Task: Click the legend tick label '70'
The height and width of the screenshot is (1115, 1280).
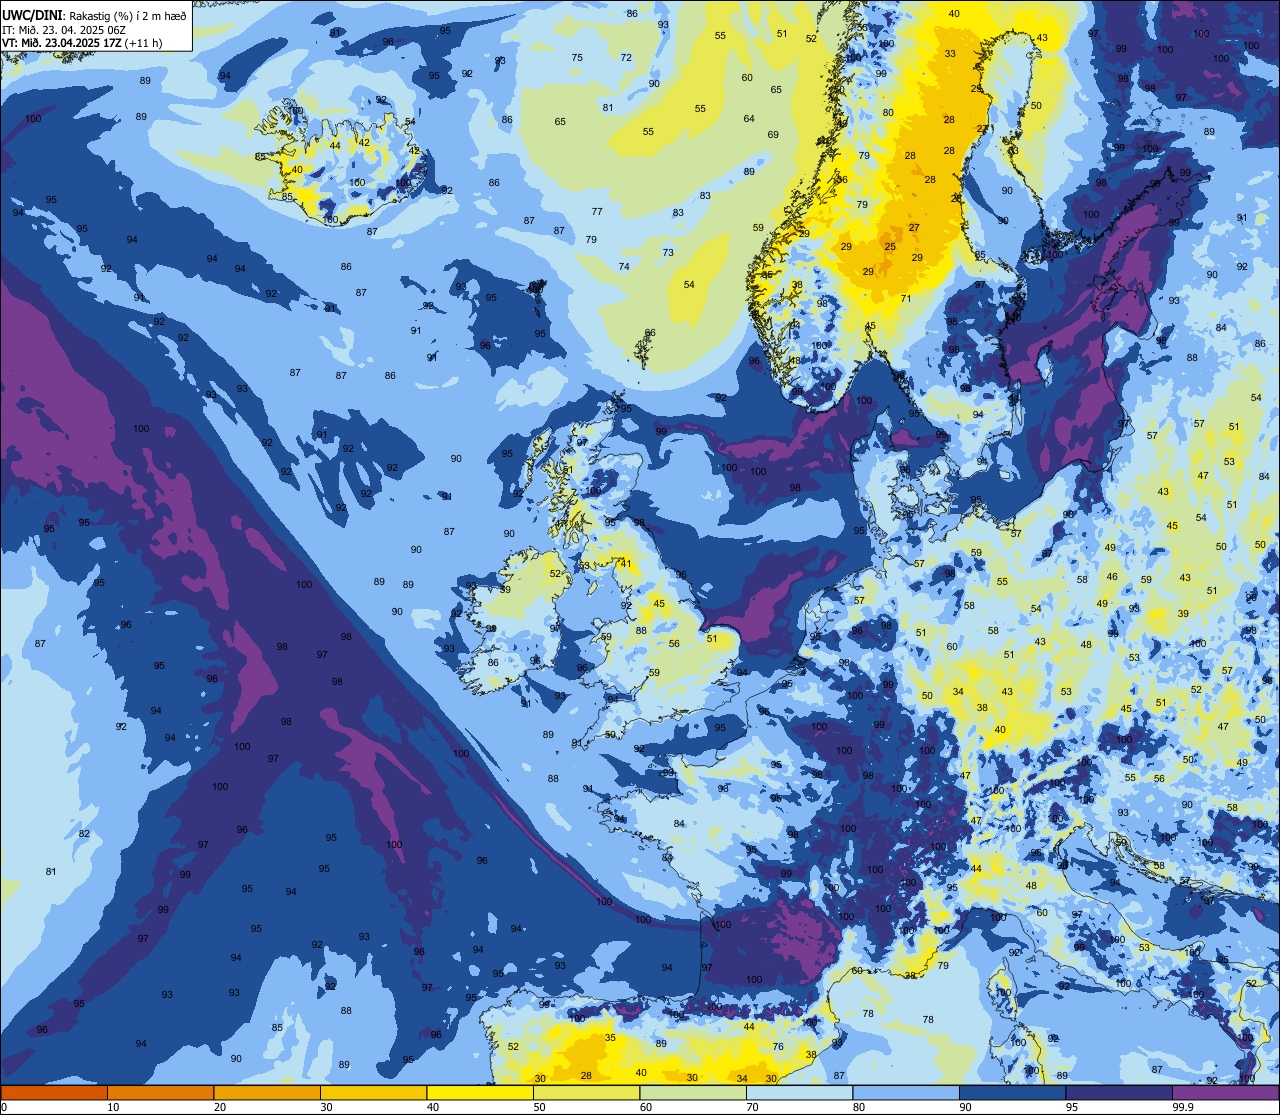Action: click(753, 1106)
